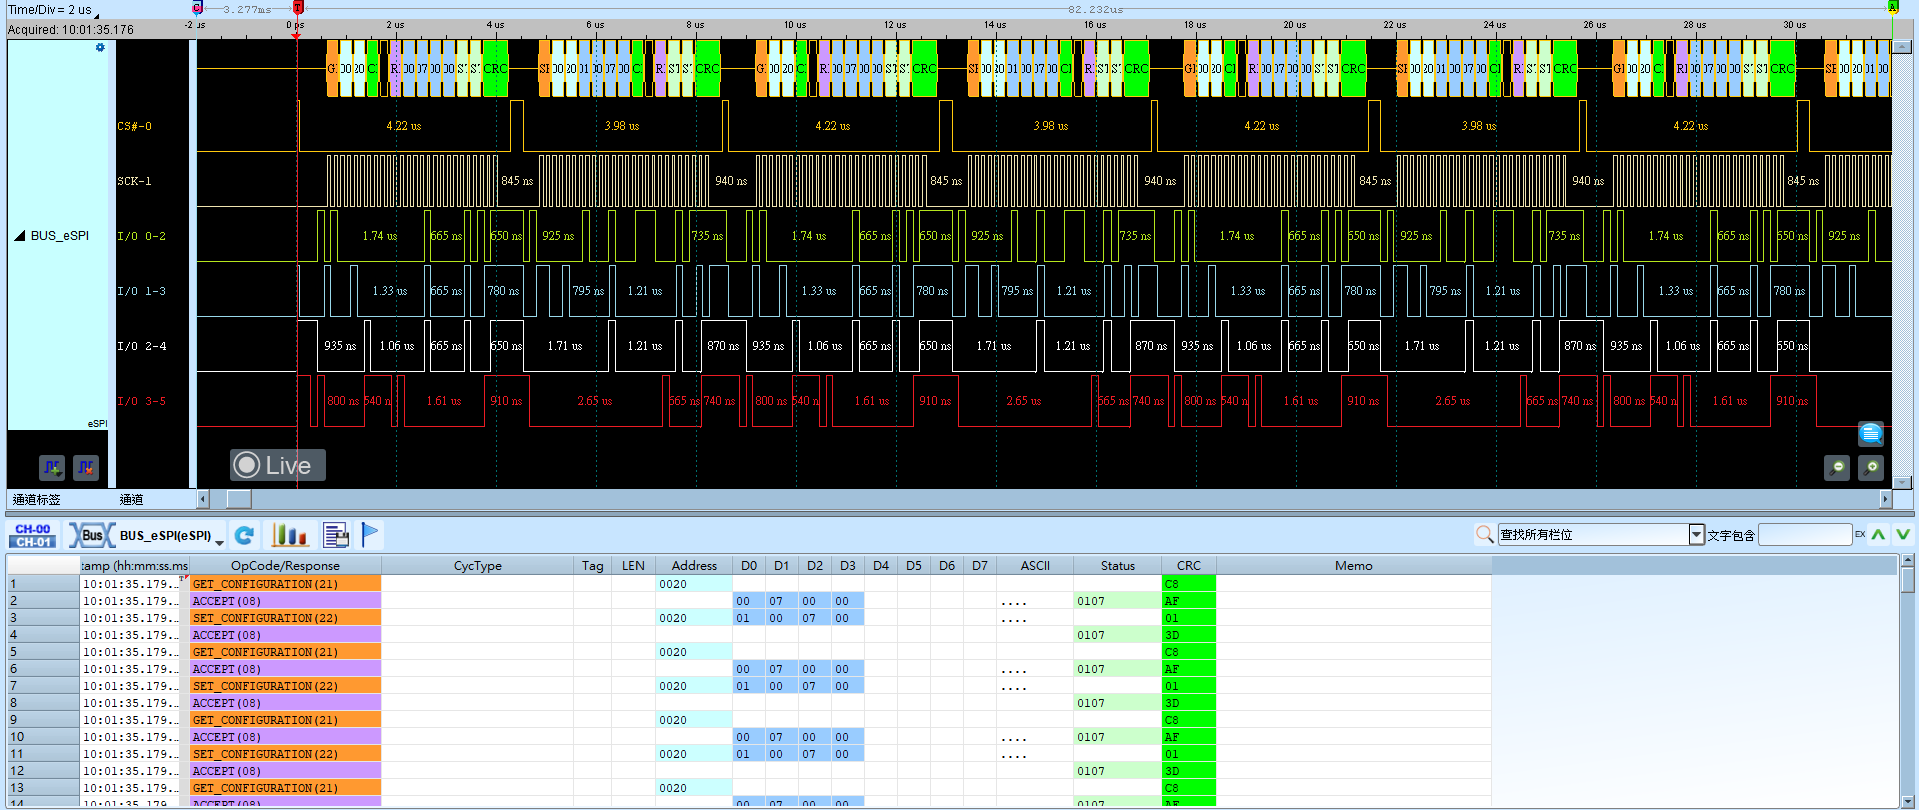The height and width of the screenshot is (810, 1919).
Task: Click the OpCode/Response column header
Action: coord(285,566)
